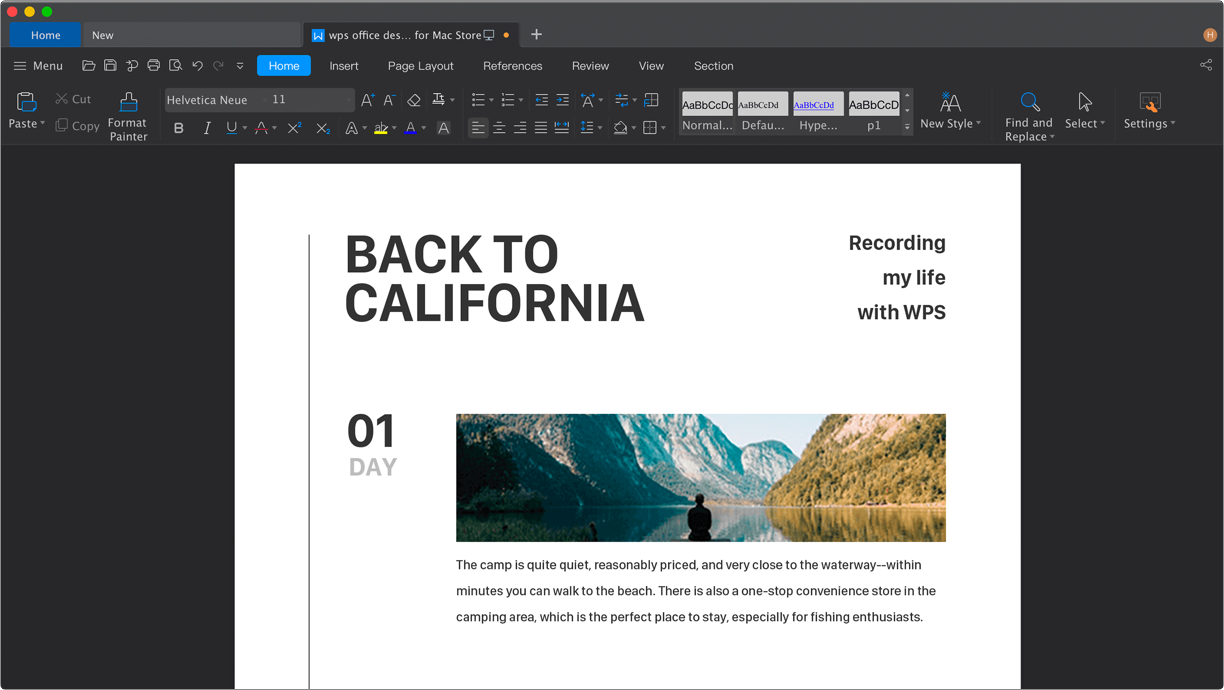This screenshot has height=690, width=1224.
Task: Increase the font size
Action: (366, 100)
